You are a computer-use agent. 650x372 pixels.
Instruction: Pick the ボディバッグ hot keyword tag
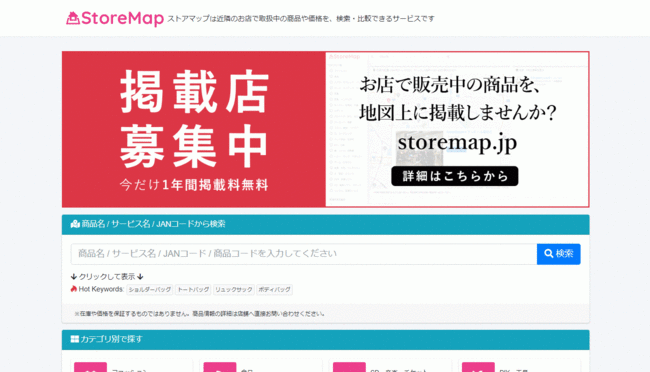pyautogui.click(x=274, y=289)
